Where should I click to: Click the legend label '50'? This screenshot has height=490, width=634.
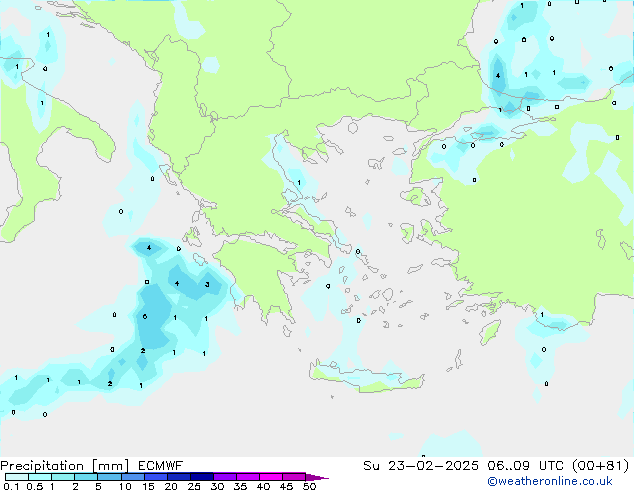(x=309, y=486)
